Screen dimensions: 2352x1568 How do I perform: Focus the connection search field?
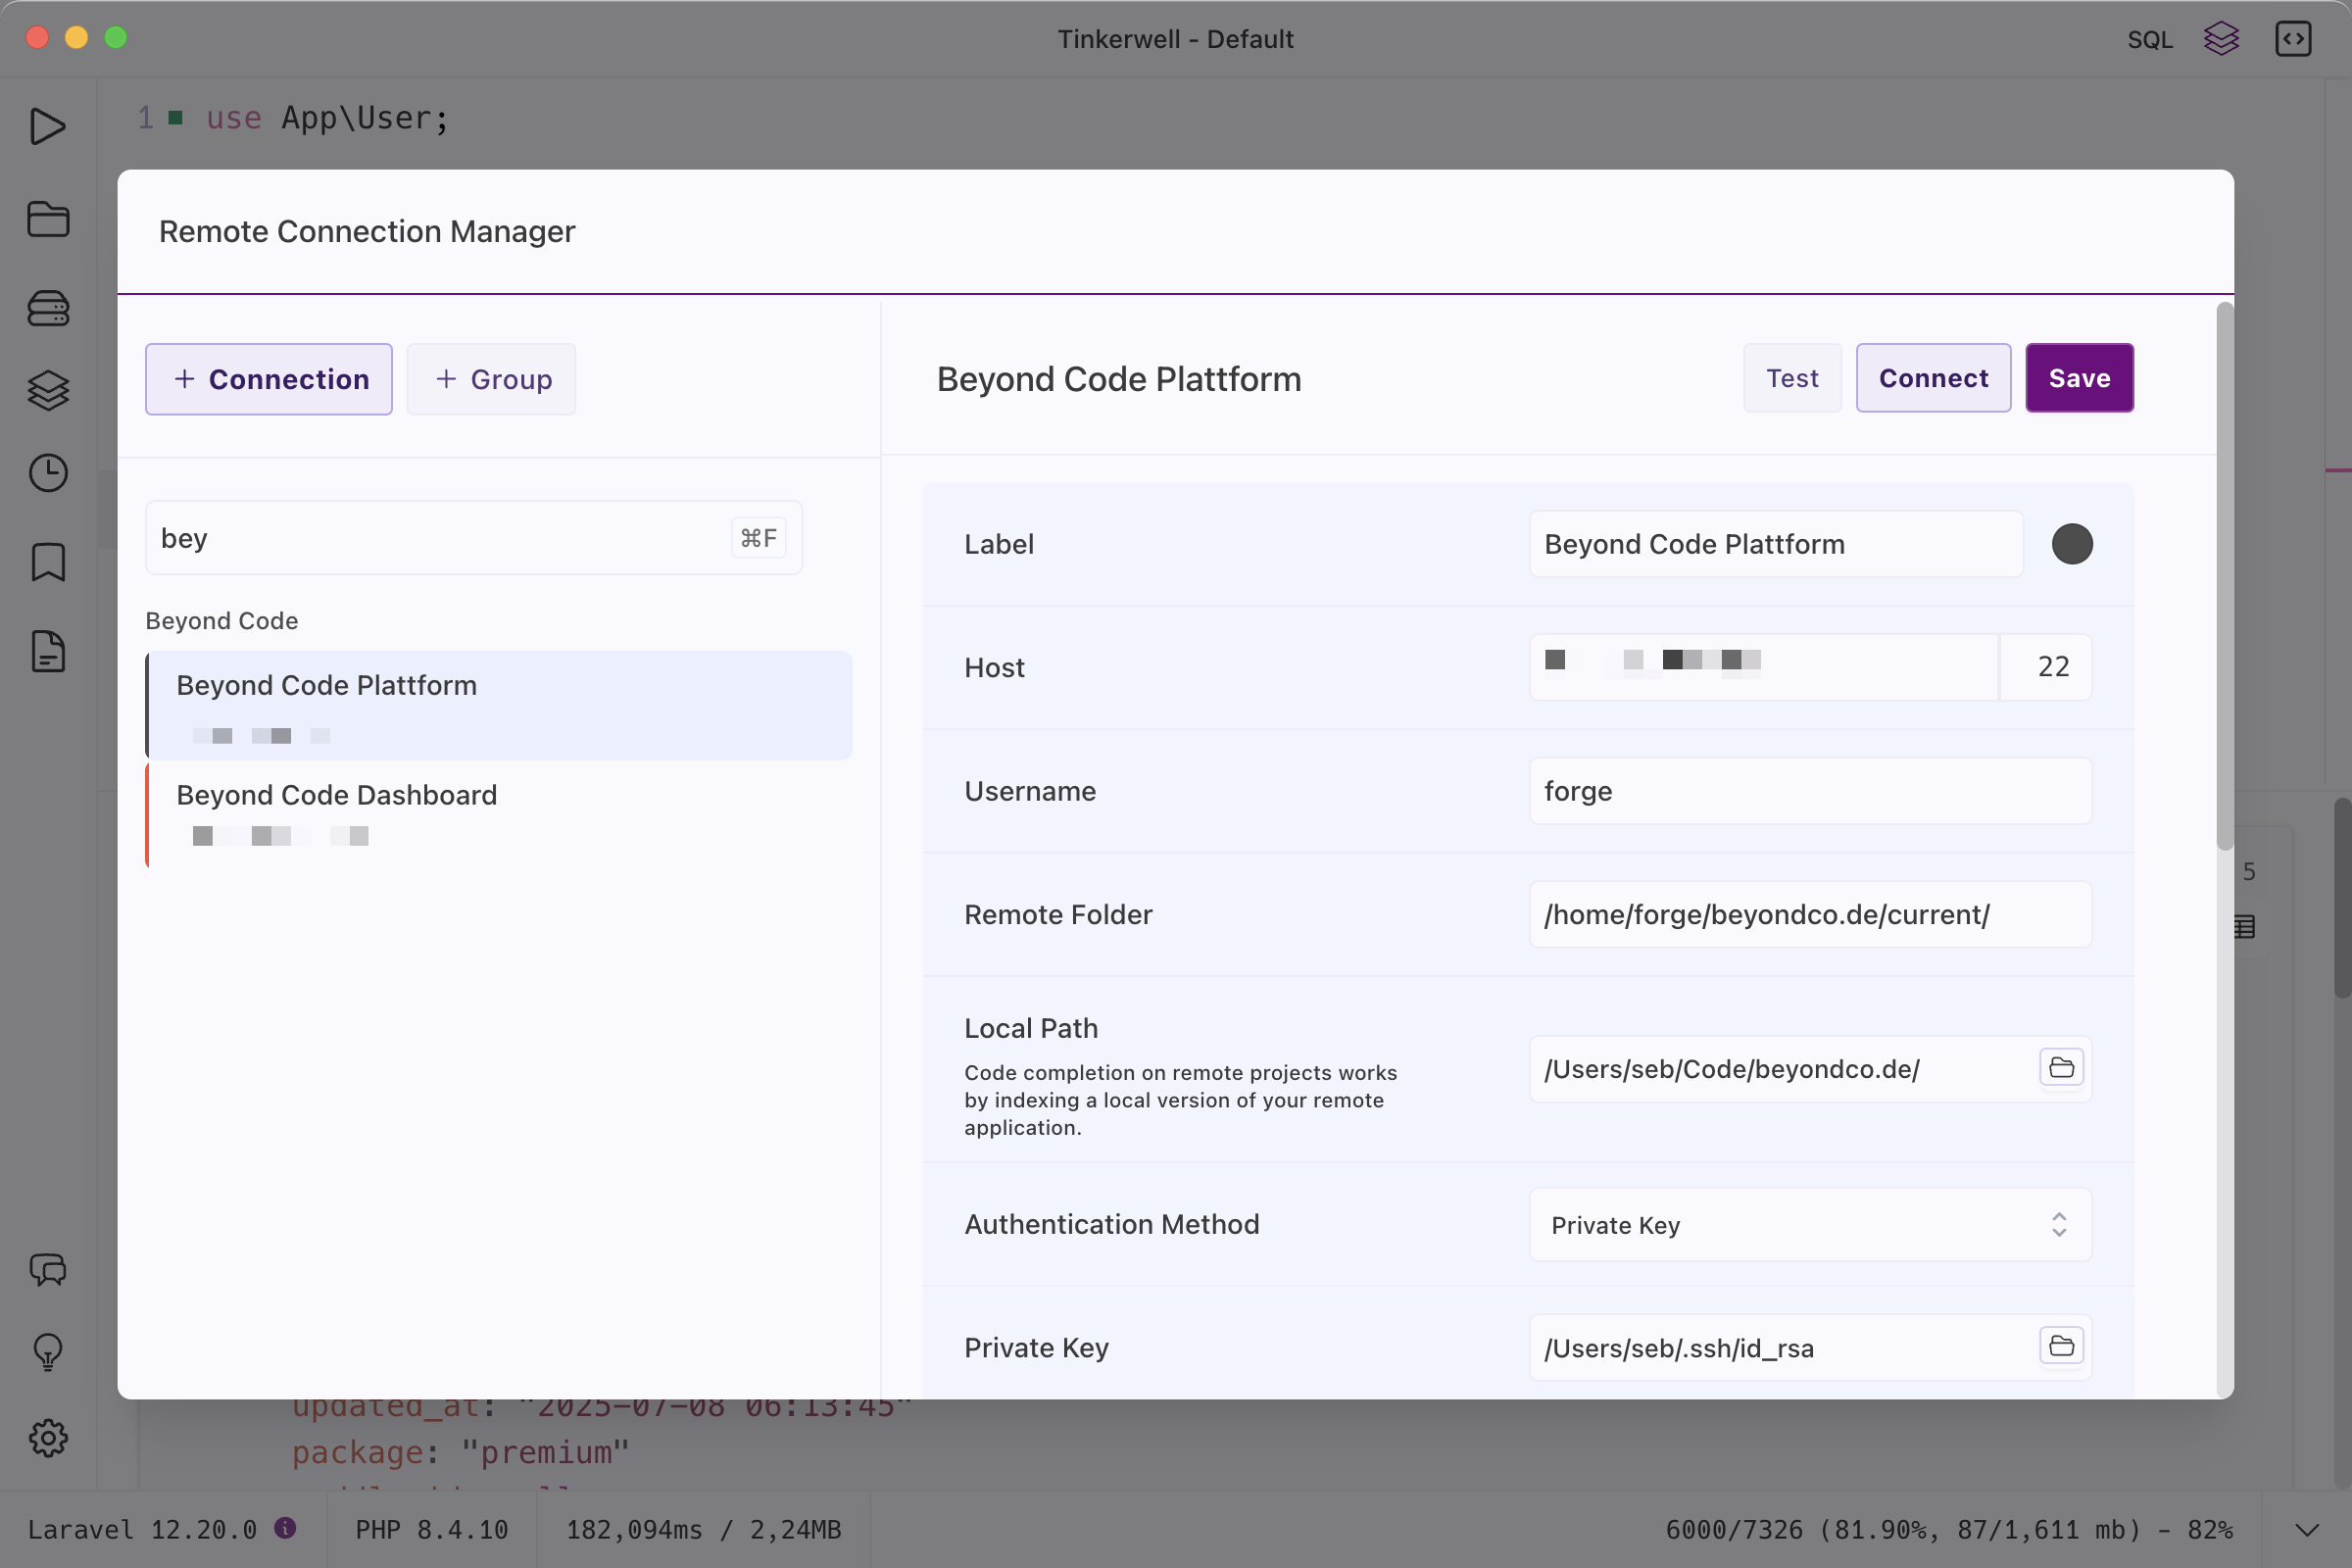(474, 538)
